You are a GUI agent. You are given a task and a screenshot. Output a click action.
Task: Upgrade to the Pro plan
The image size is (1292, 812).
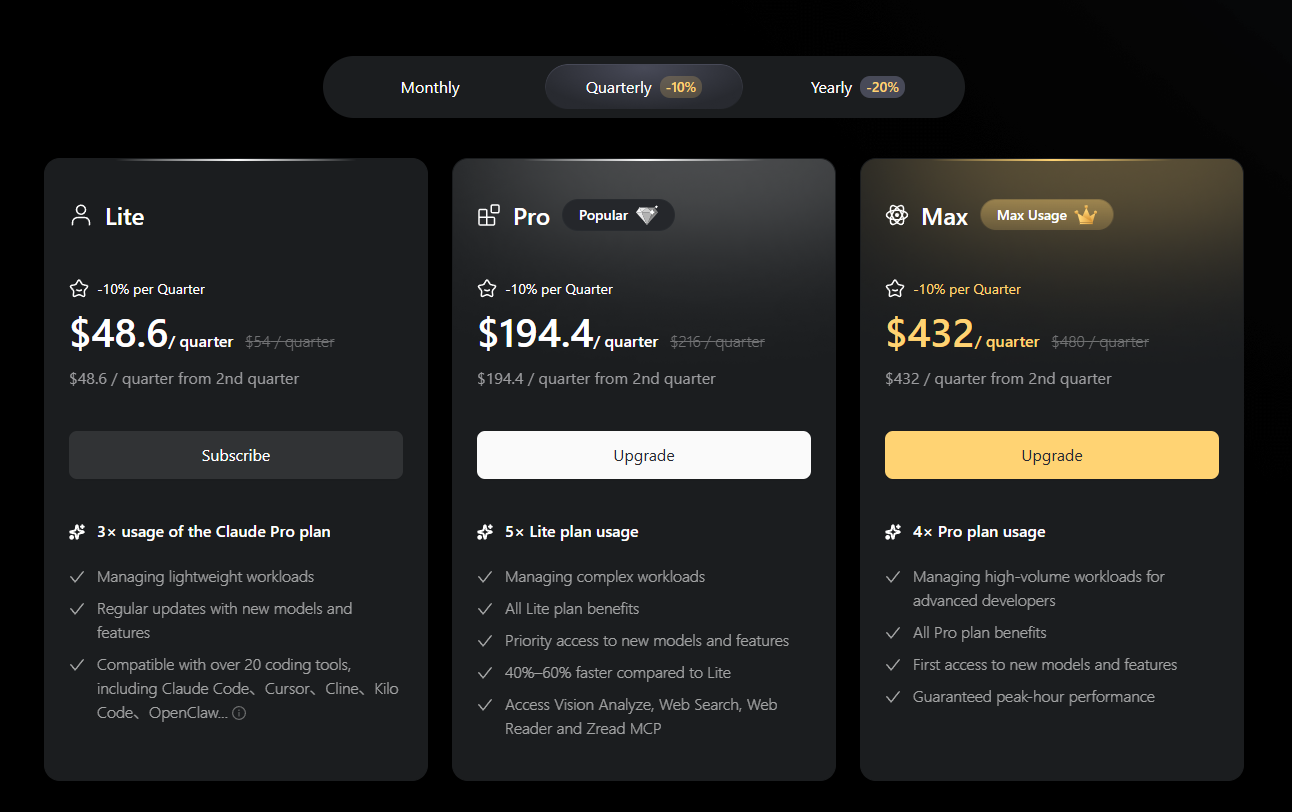point(644,455)
